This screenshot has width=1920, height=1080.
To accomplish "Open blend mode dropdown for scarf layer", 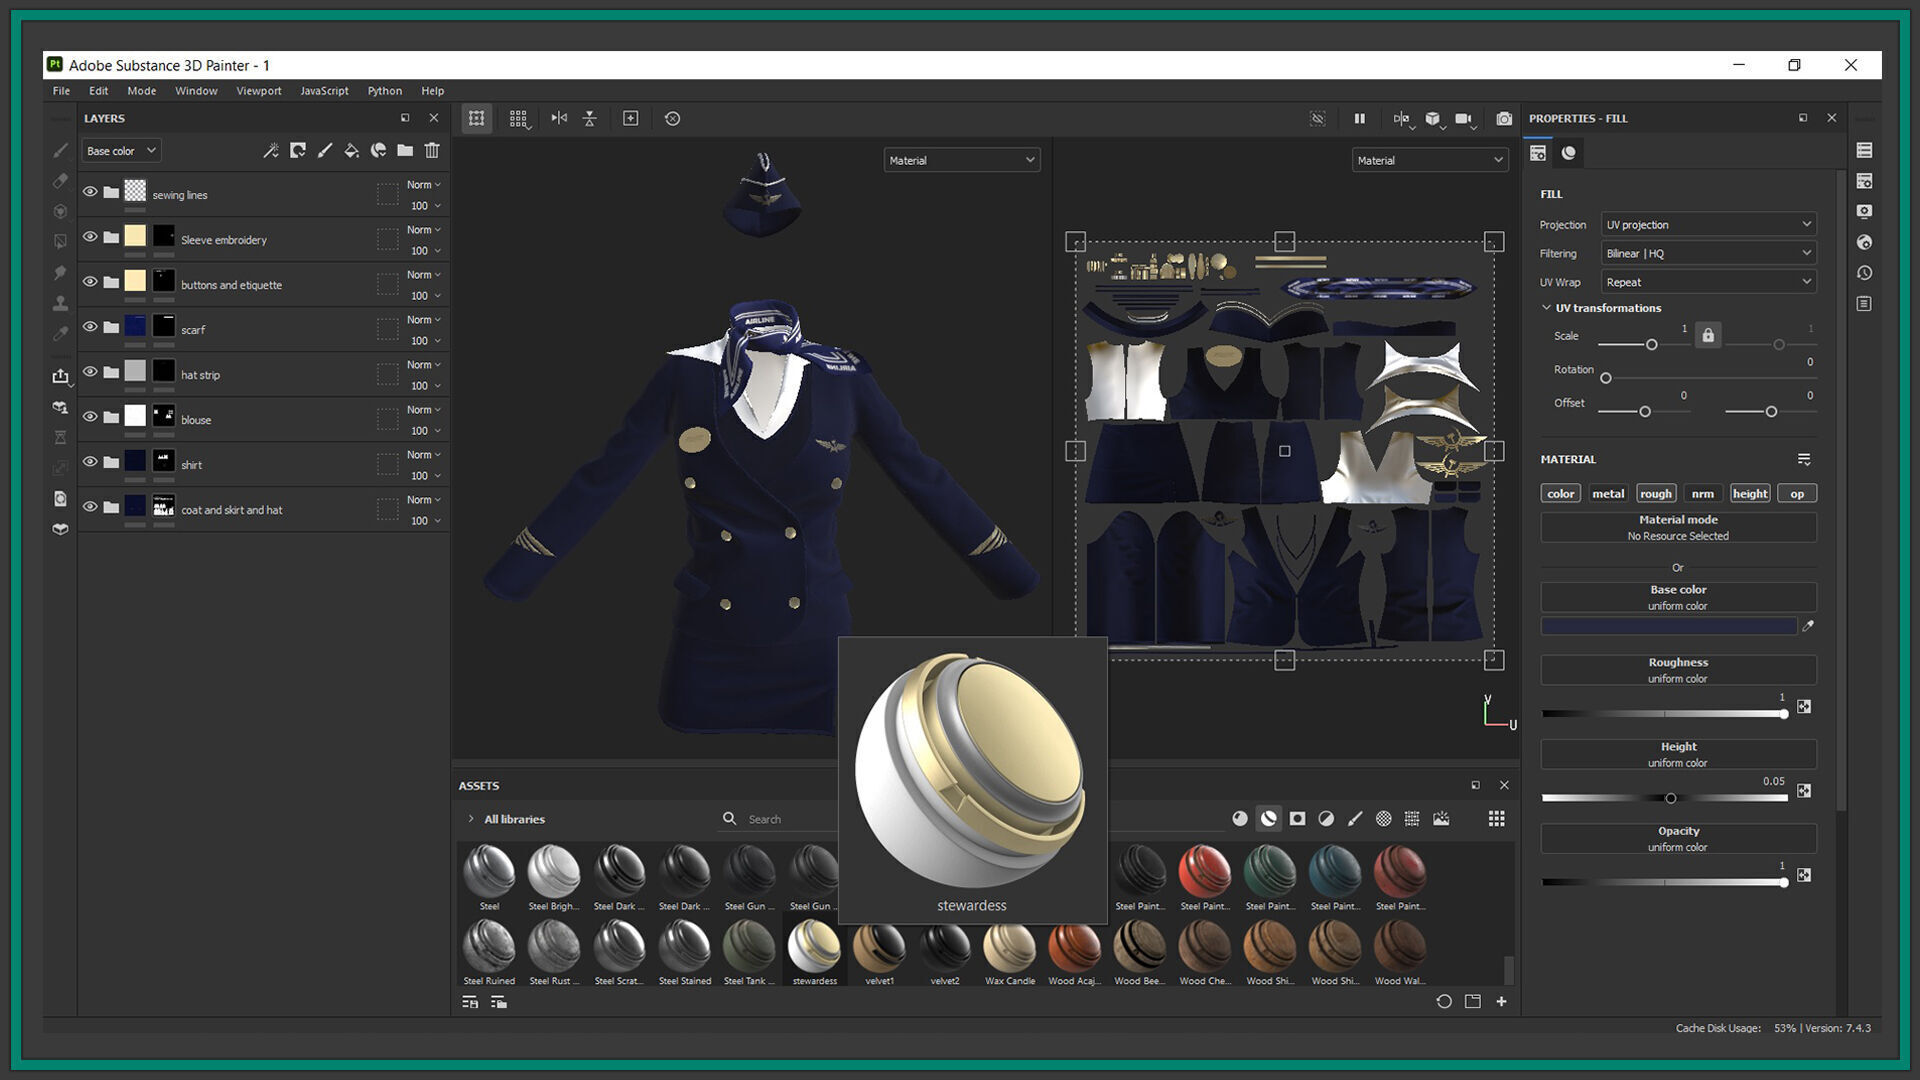I will [424, 320].
